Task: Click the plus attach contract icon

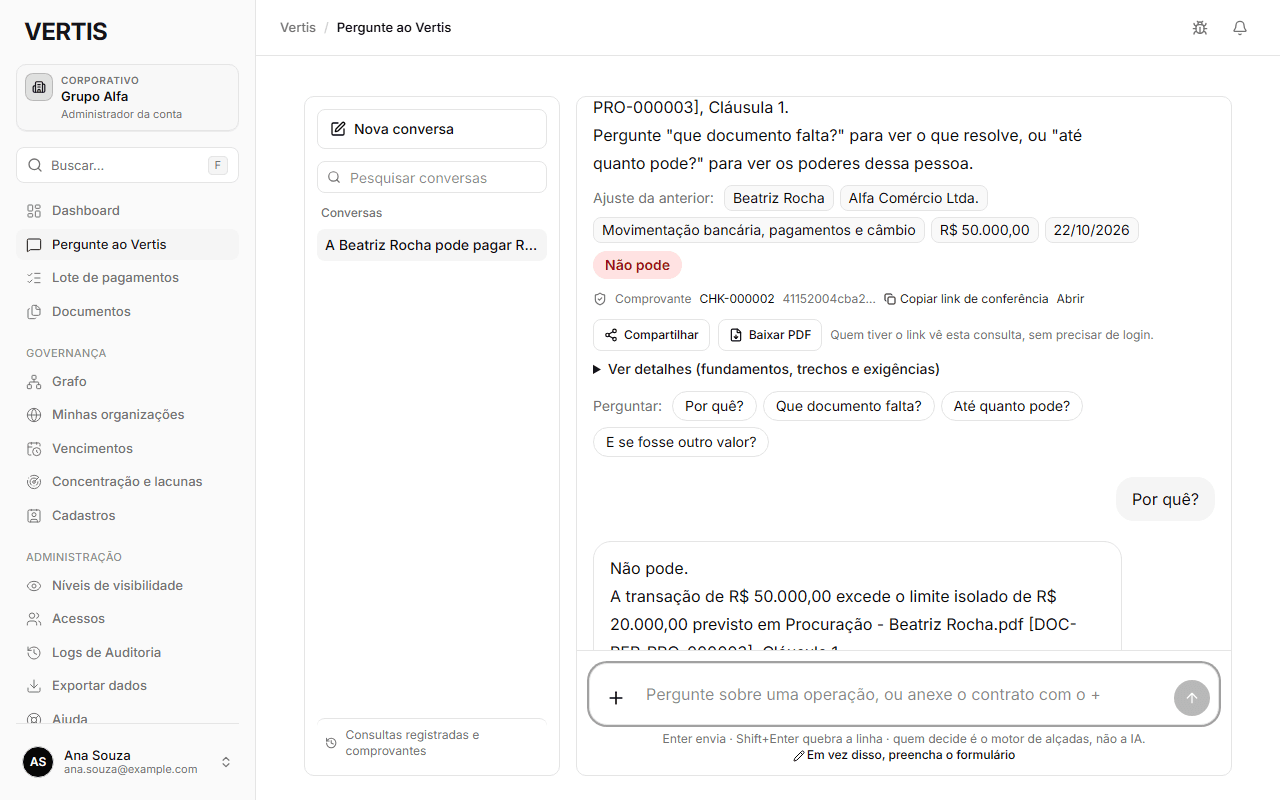Action: click(616, 697)
